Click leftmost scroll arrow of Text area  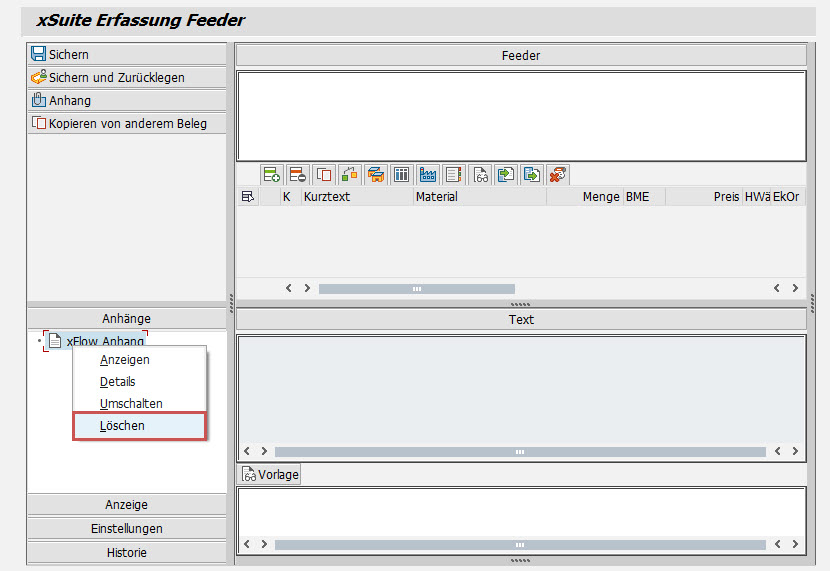247,451
